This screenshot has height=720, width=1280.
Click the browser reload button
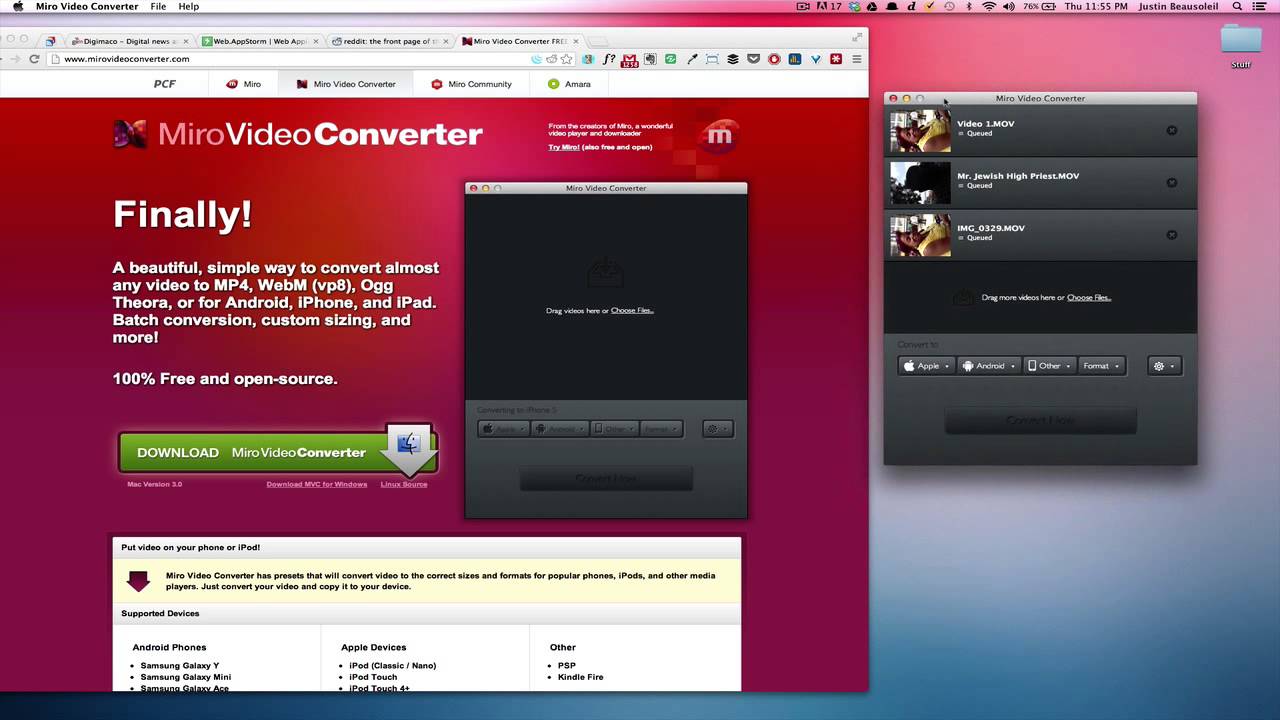click(x=34, y=59)
